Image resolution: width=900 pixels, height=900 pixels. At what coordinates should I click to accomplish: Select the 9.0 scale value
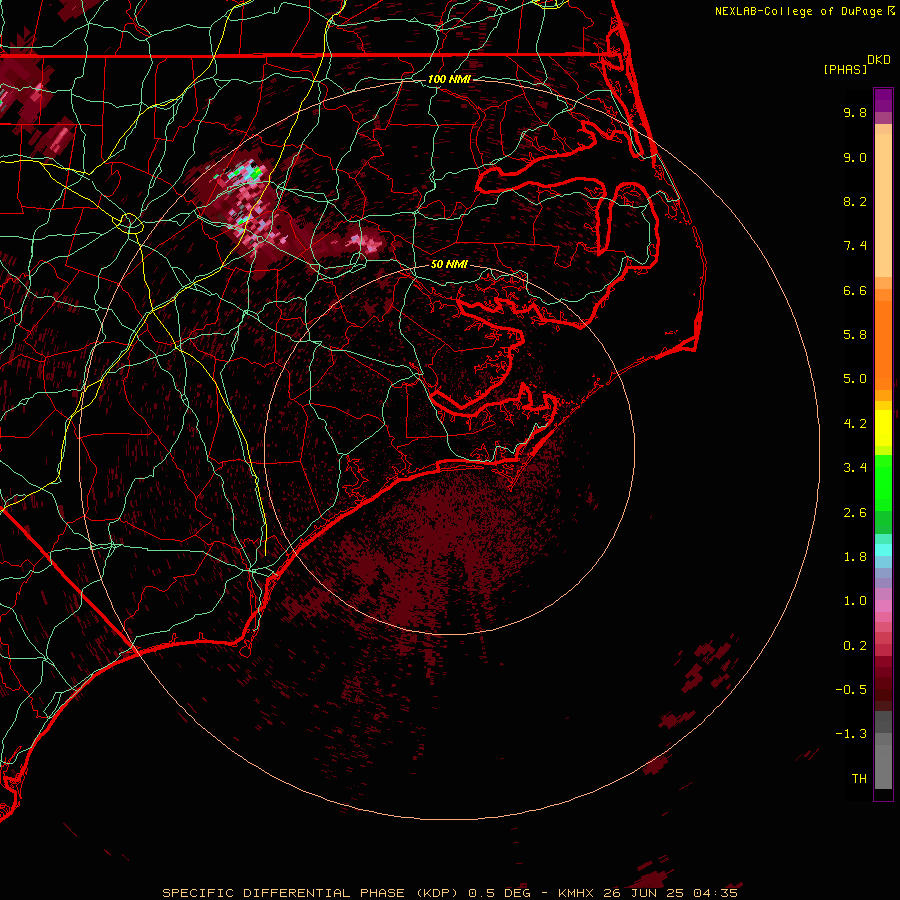(x=855, y=157)
